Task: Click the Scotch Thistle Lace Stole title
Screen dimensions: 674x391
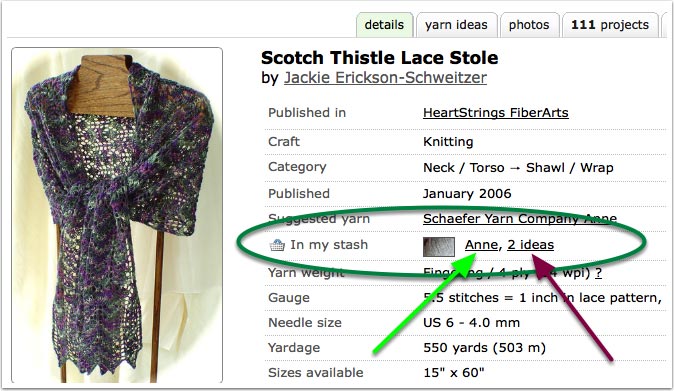Action: click(x=380, y=58)
